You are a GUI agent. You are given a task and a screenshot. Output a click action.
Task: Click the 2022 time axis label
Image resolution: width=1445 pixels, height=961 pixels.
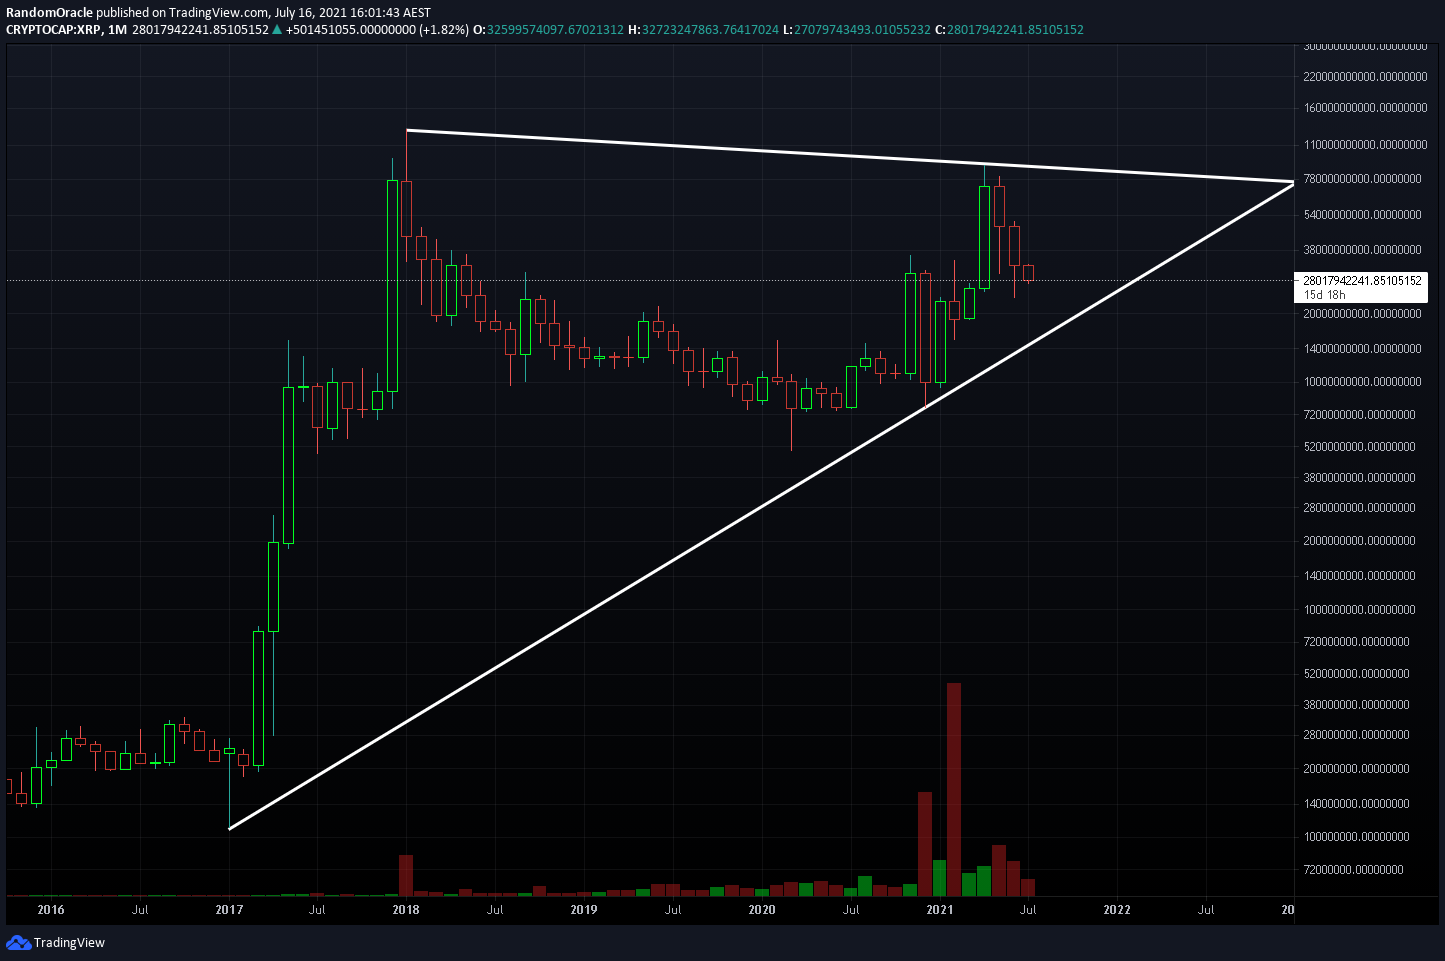1117,909
